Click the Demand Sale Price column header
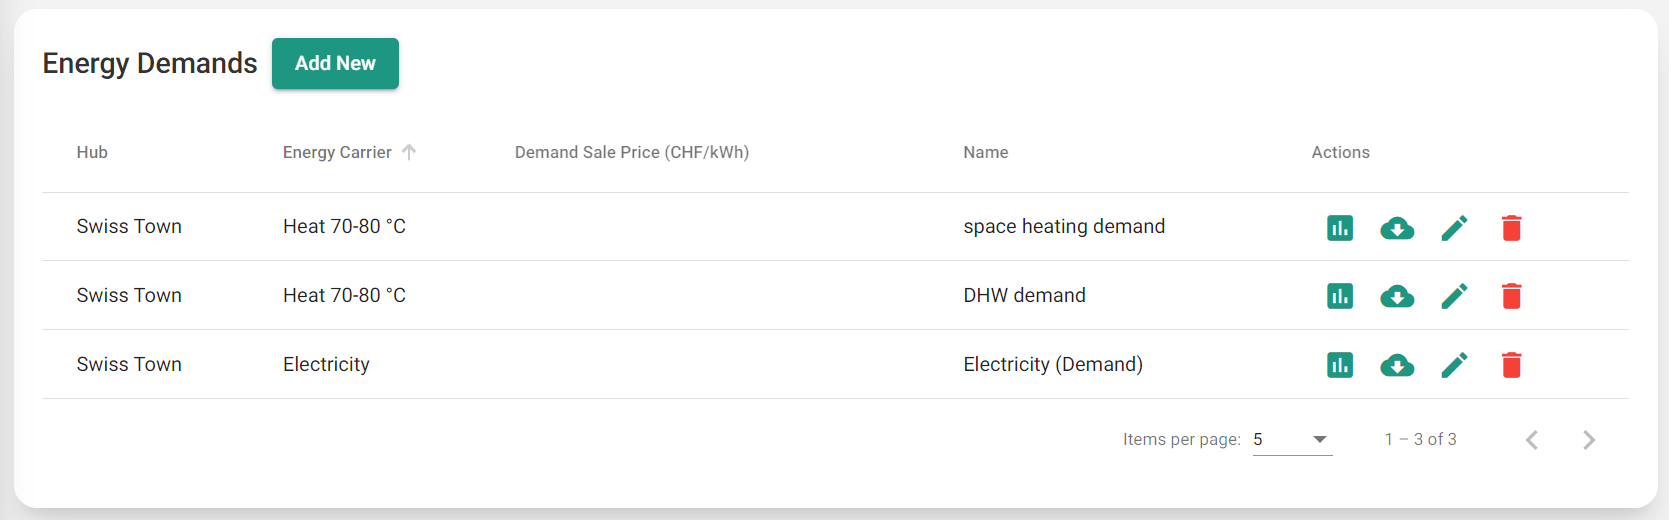The image size is (1669, 520). coord(631,152)
